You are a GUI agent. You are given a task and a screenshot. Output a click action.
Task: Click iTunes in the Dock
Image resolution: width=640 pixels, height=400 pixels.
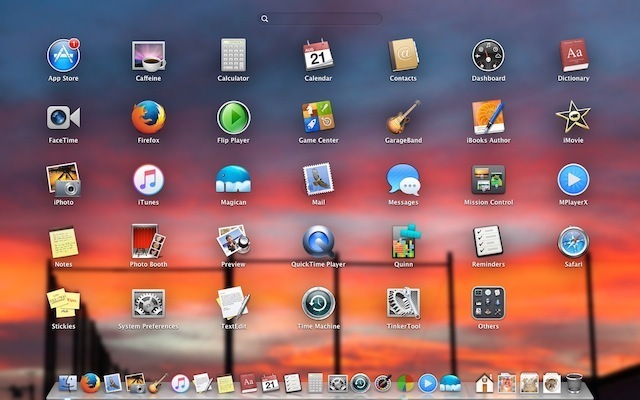pyautogui.click(x=180, y=384)
